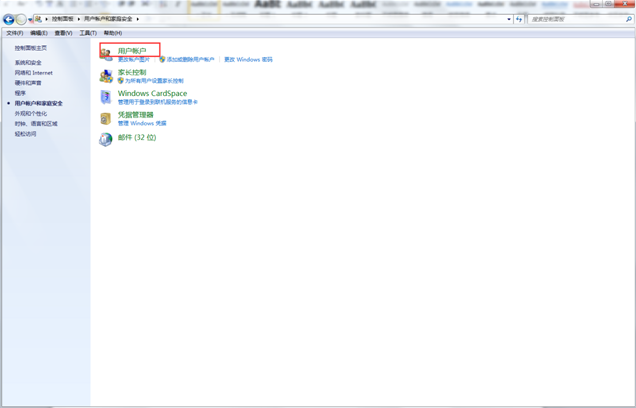Open 轻松访问 in the sidebar
The image size is (636, 408).
26,133
